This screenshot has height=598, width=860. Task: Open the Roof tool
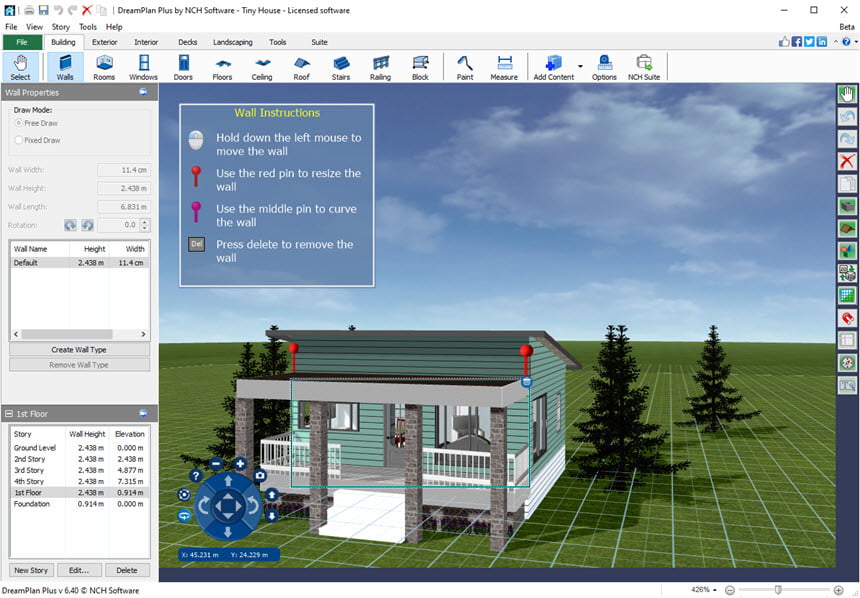click(x=301, y=67)
